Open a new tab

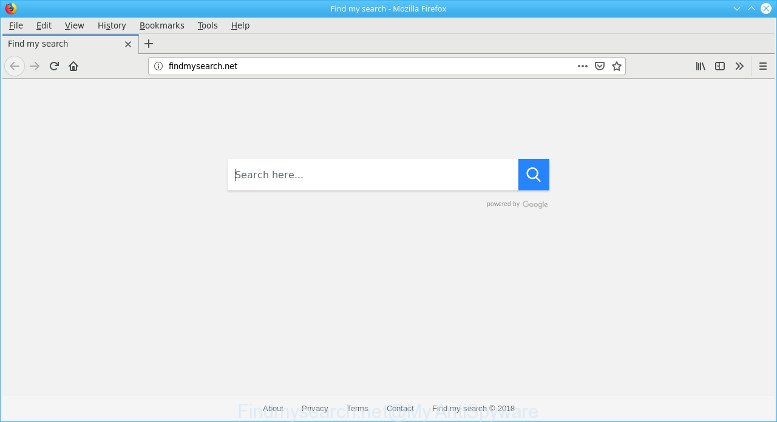click(148, 44)
